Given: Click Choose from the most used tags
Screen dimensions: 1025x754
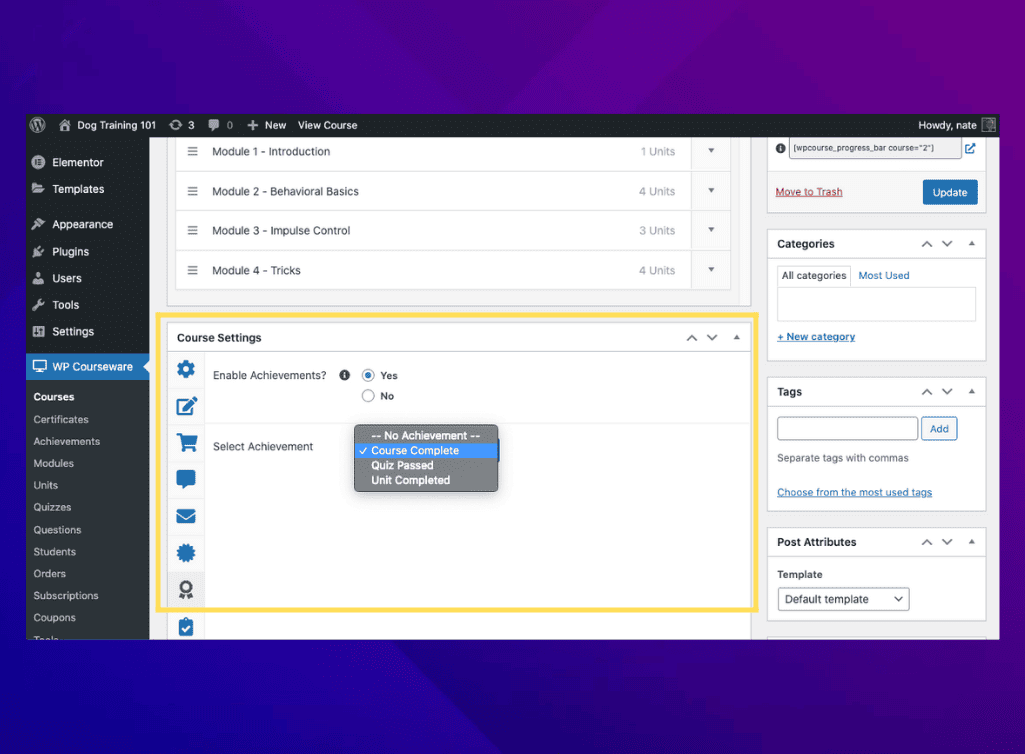Looking at the screenshot, I should click(x=854, y=492).
